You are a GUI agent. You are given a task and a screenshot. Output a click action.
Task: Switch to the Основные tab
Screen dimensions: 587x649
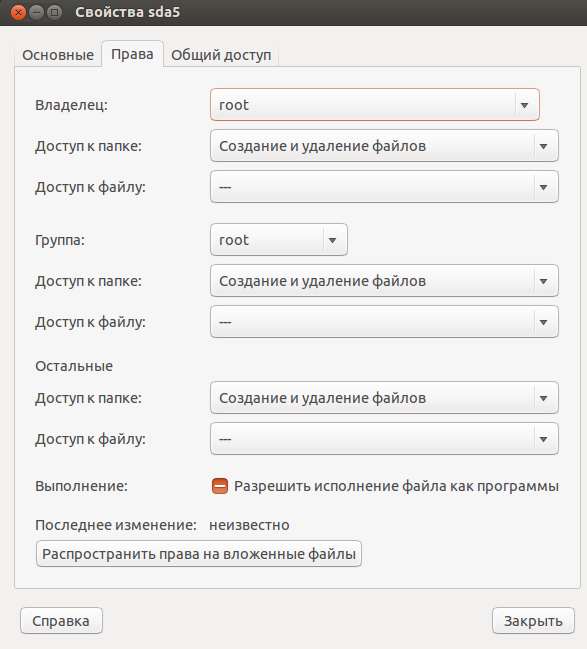(58, 55)
